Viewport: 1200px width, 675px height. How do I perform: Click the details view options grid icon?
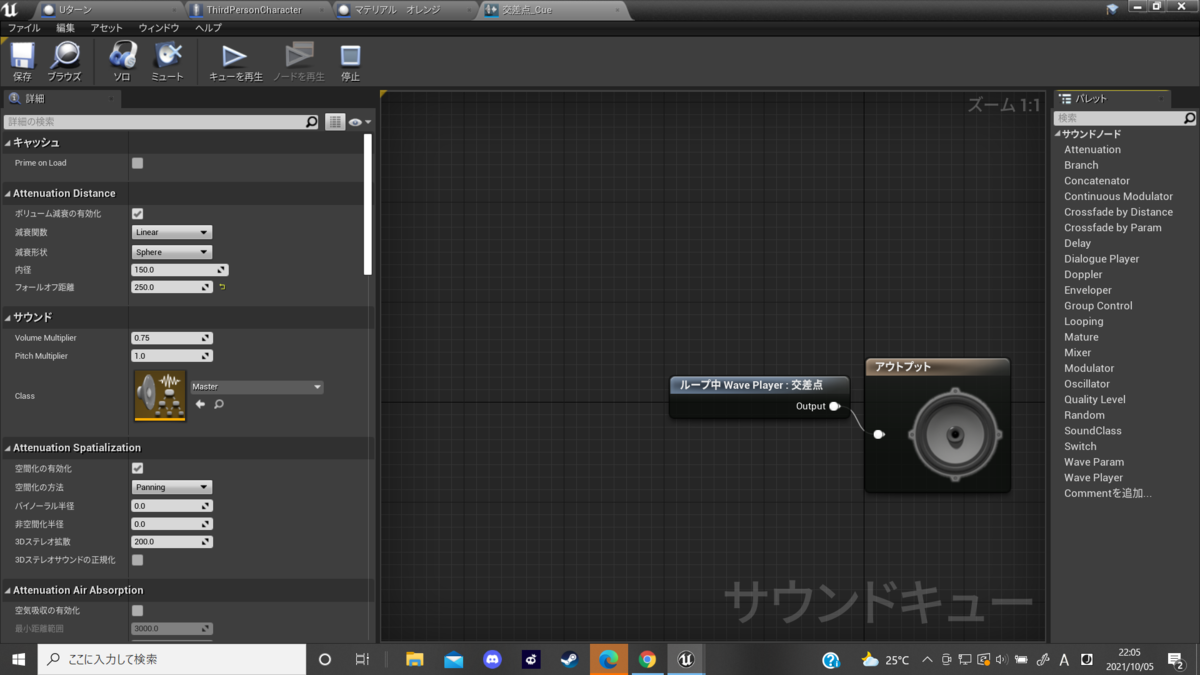tap(335, 122)
